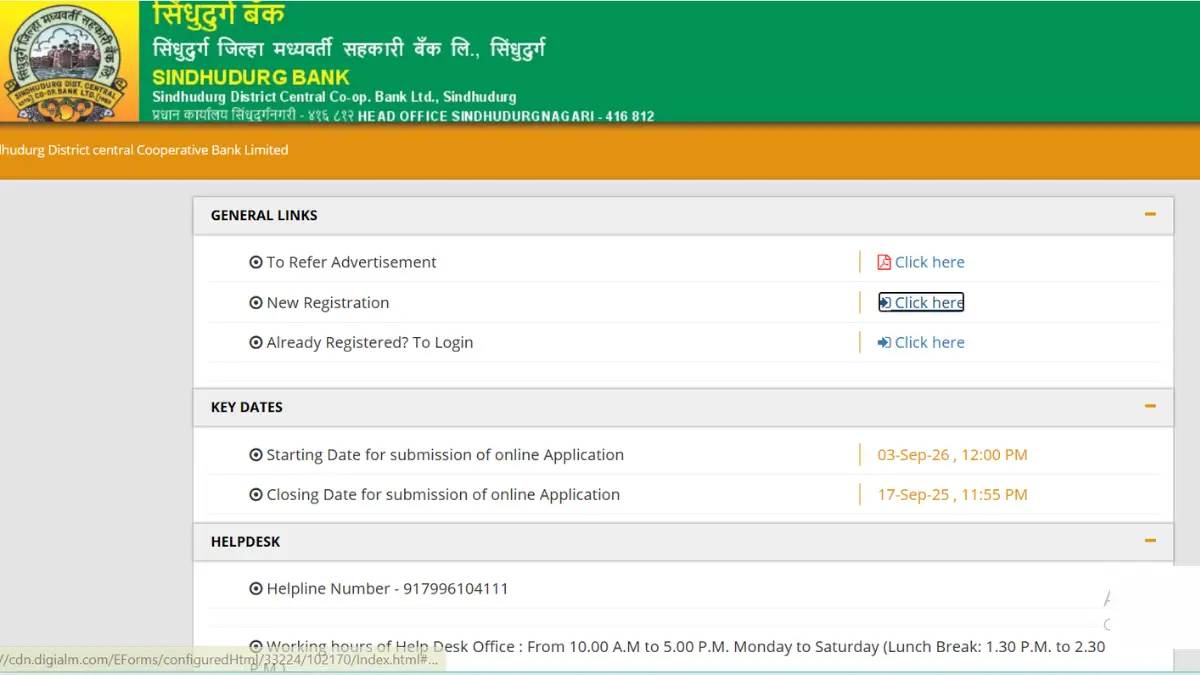1200x675 pixels.
Task: Click the District central Cooperative Bank Limited banner text
Action: pos(144,150)
